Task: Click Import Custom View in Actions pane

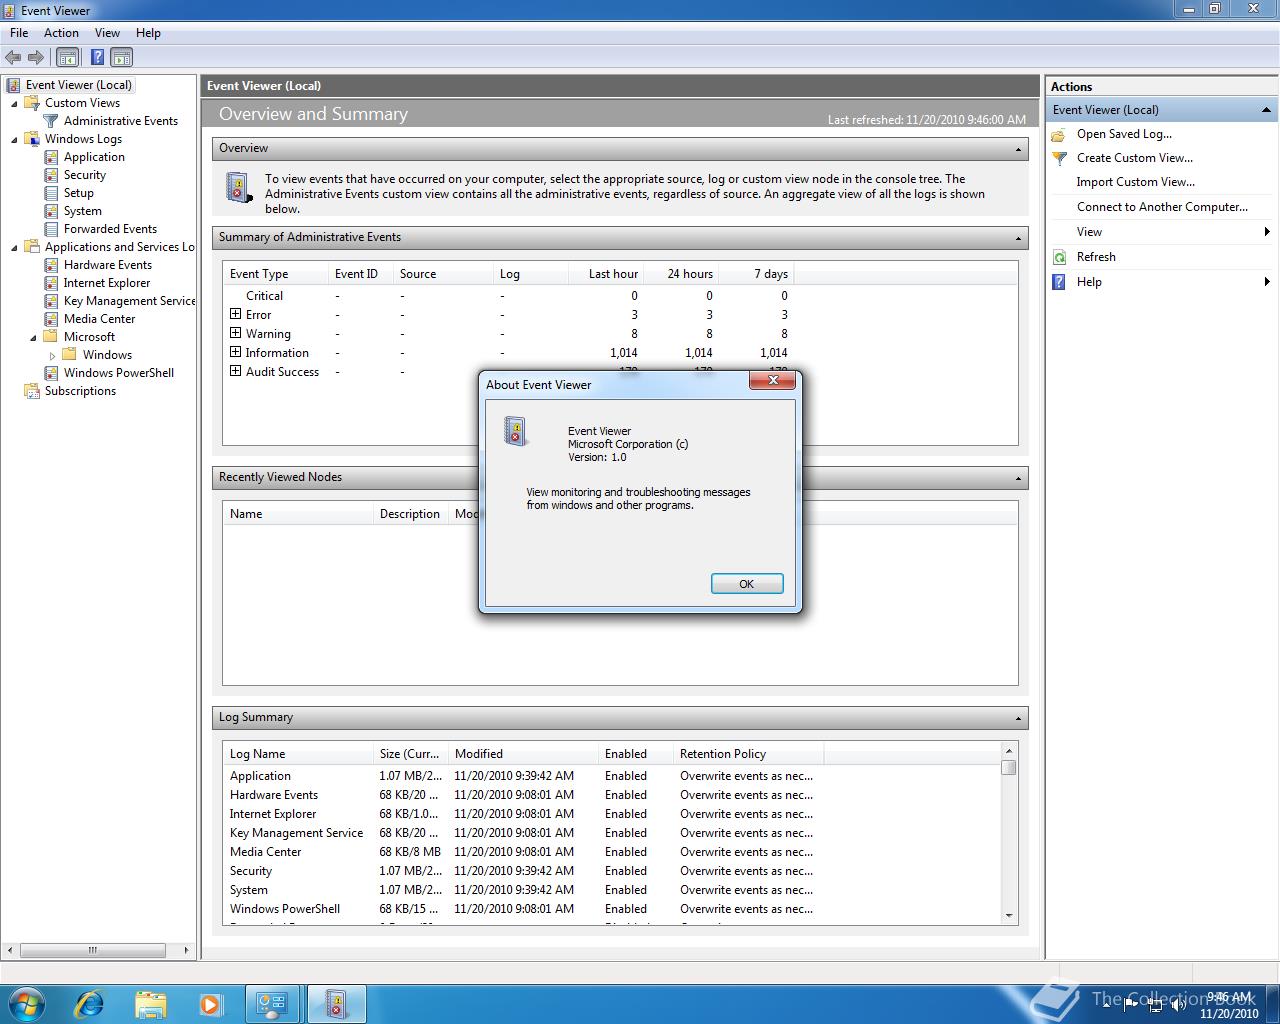Action: click(x=1135, y=182)
